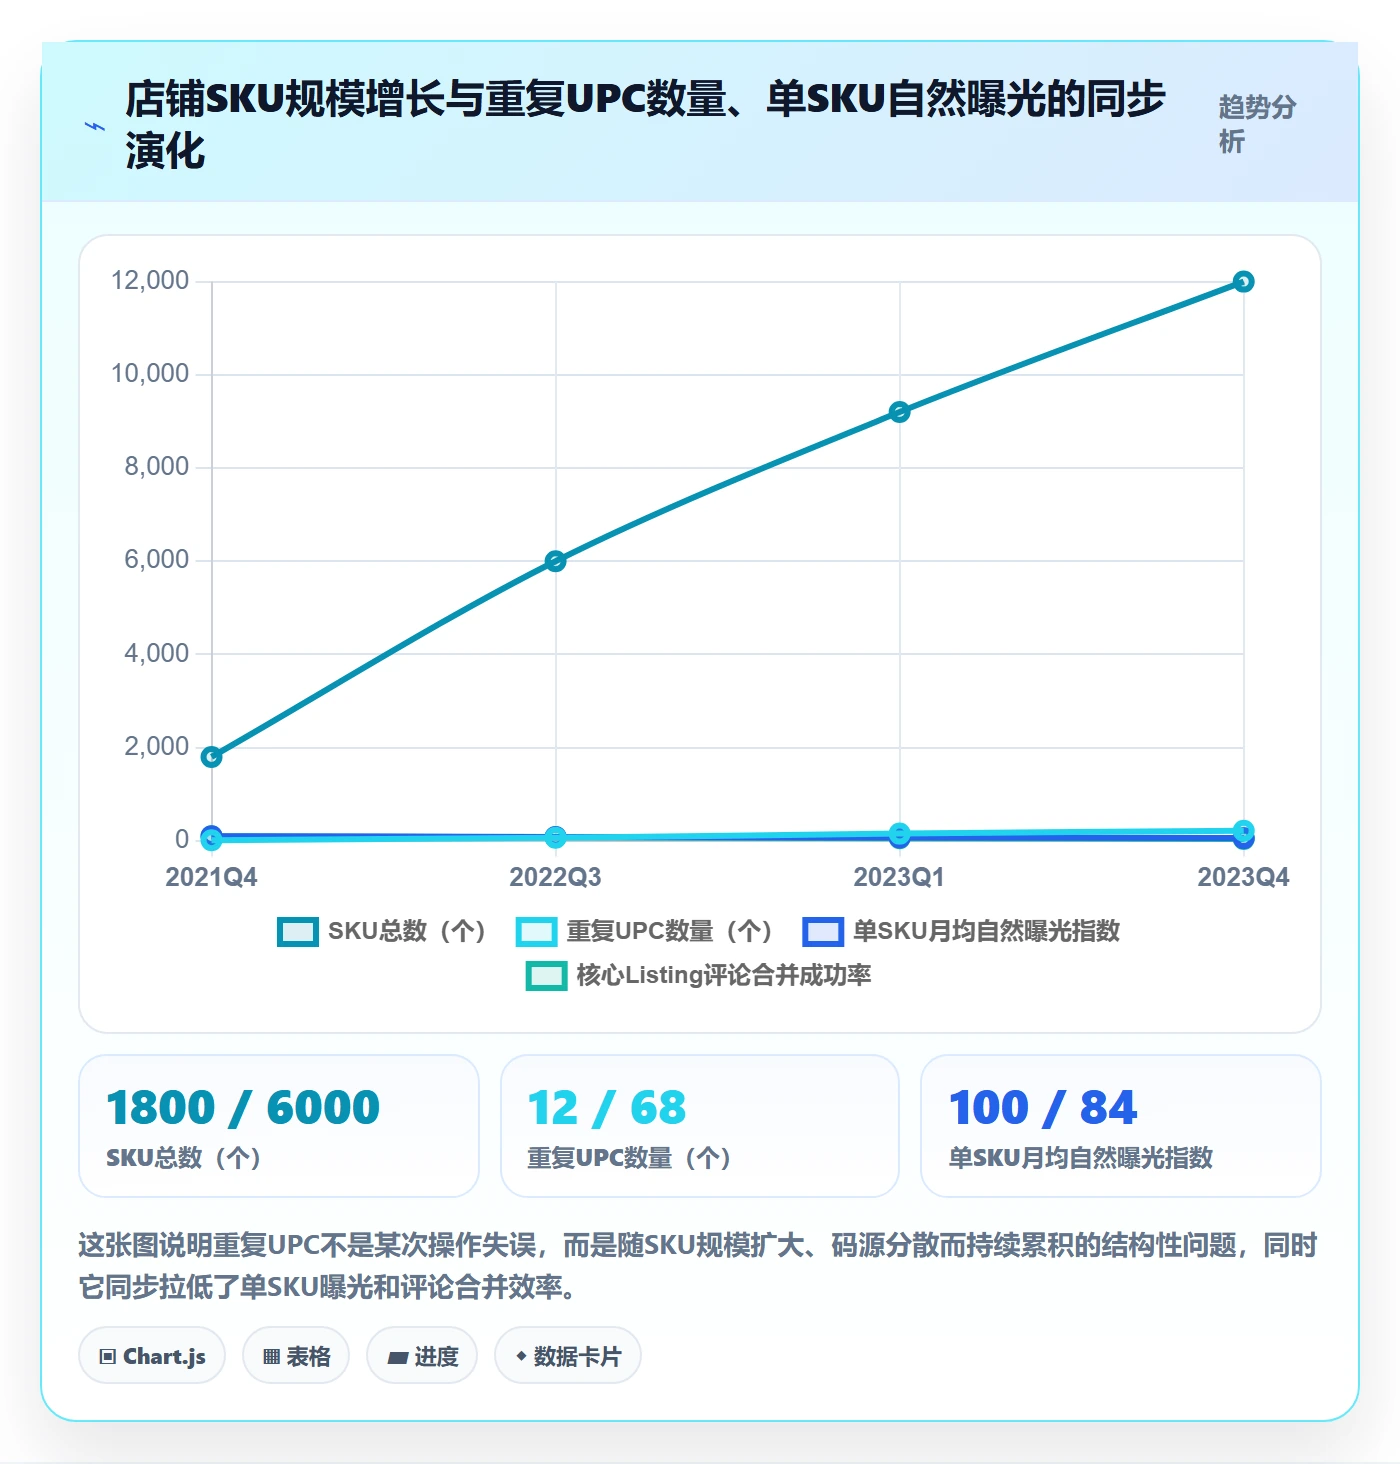Select the SKU总数 data point at 2023Q4
The height and width of the screenshot is (1464, 1400).
[1243, 282]
